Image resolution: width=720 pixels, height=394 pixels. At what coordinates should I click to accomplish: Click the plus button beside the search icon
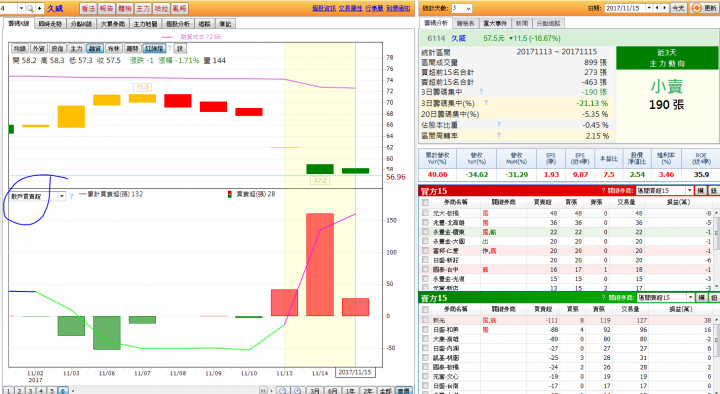(x=39, y=8)
